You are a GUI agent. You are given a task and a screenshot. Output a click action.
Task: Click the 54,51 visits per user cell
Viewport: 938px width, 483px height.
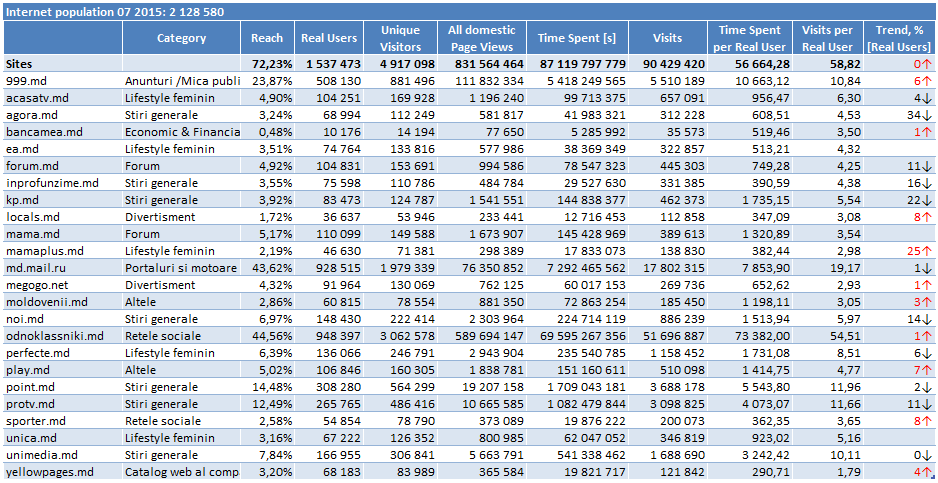[x=829, y=336]
